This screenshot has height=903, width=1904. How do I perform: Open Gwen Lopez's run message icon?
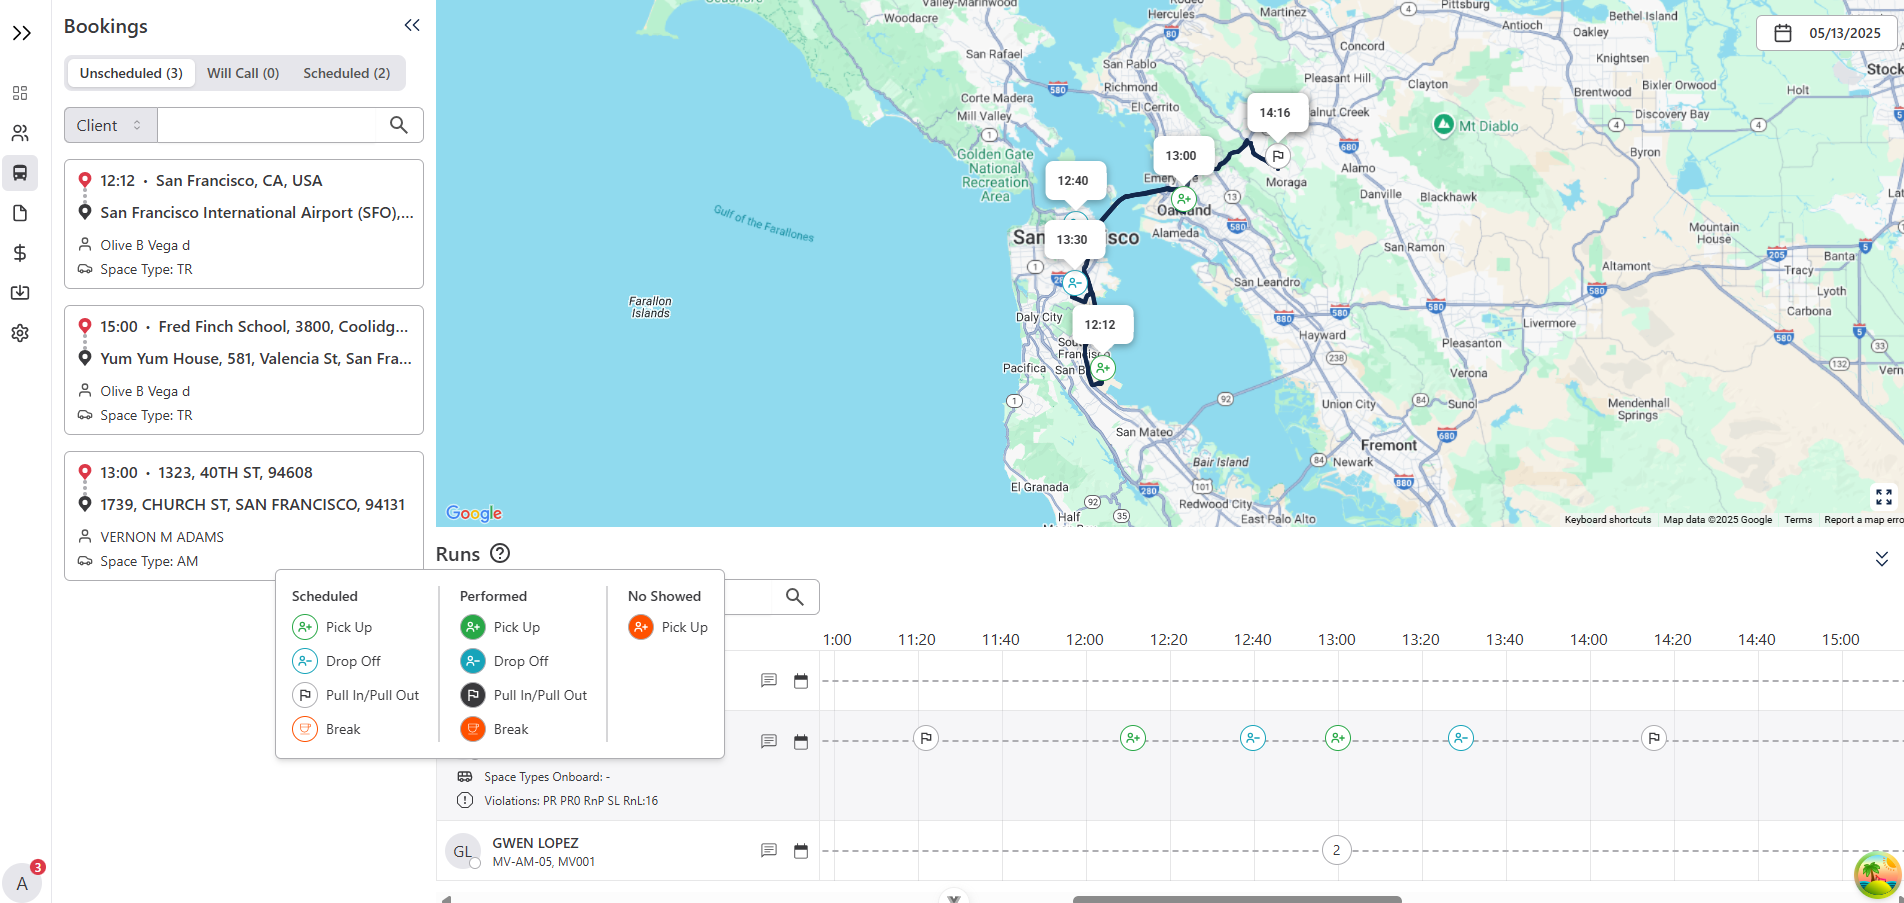click(x=768, y=851)
